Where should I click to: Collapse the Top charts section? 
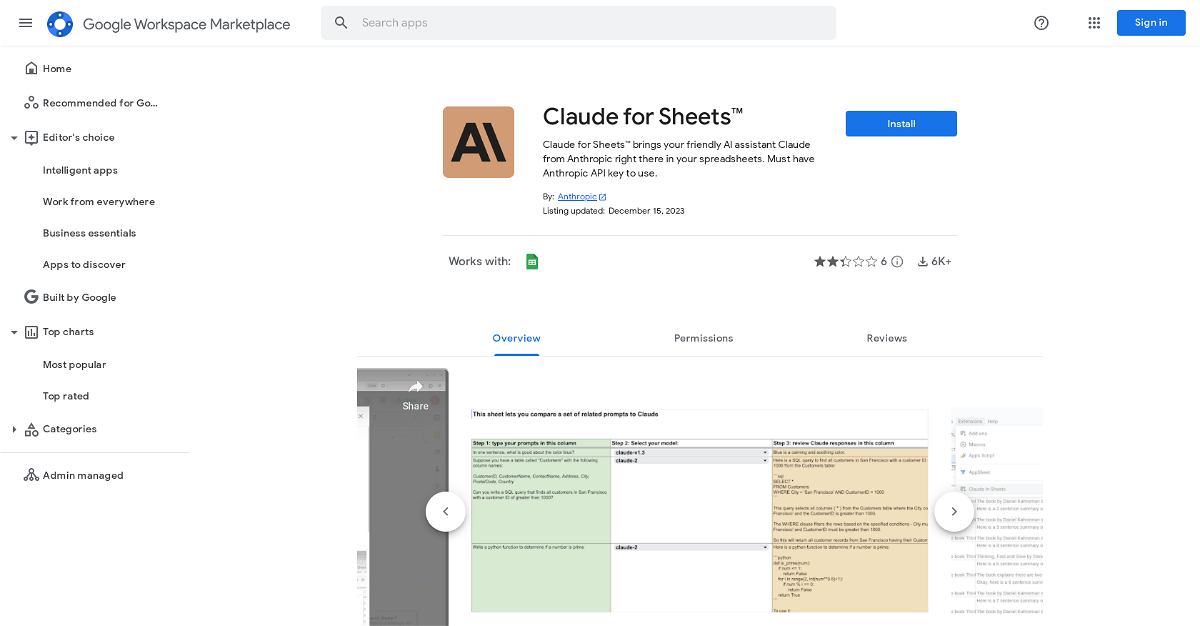click(x=14, y=332)
